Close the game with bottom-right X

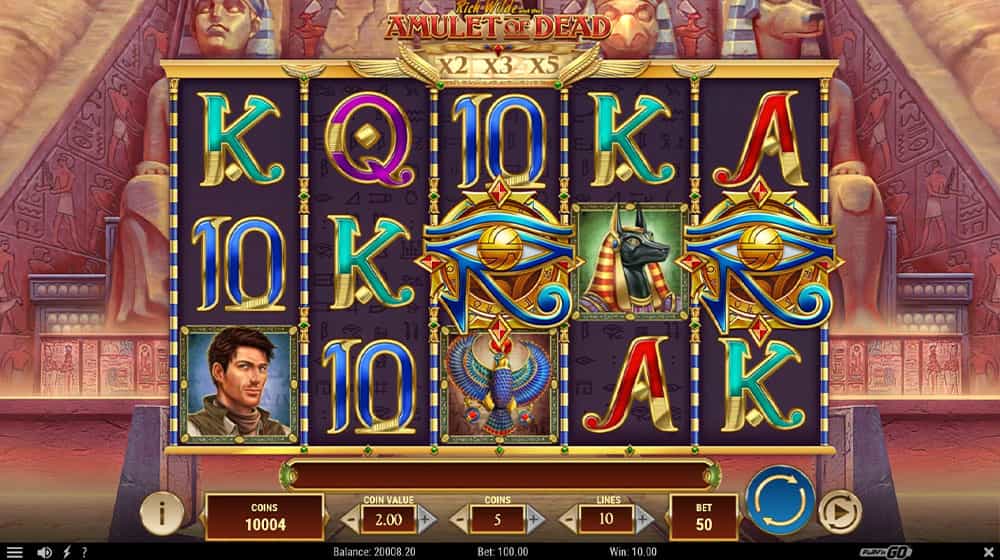(988, 552)
